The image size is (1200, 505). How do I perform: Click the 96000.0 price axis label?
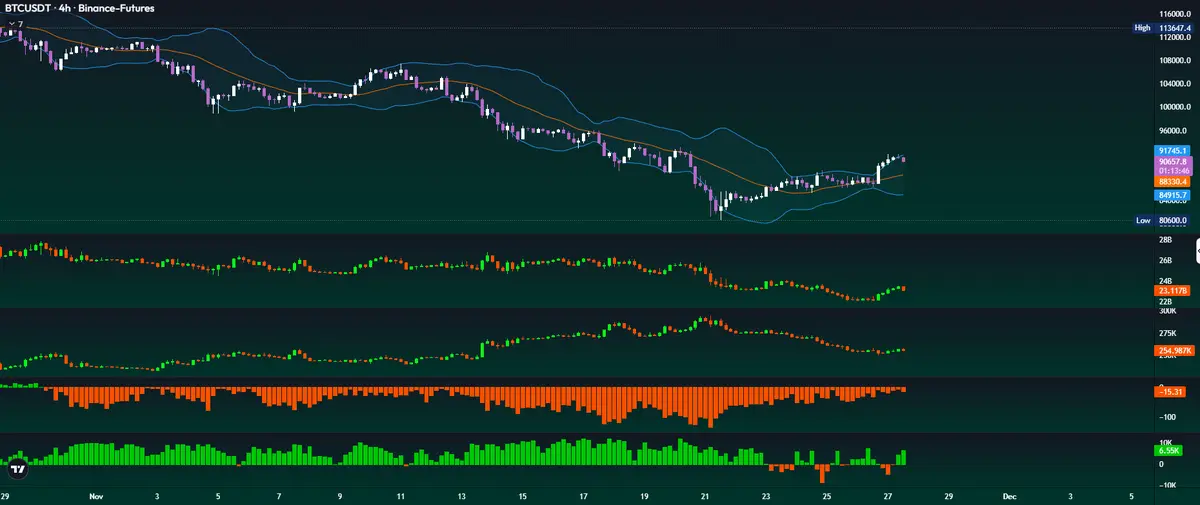coord(1174,131)
